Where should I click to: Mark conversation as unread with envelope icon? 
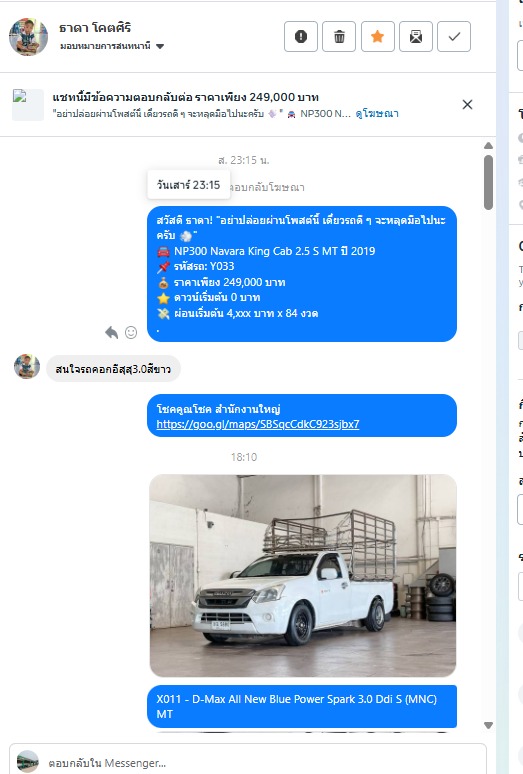pos(416,37)
